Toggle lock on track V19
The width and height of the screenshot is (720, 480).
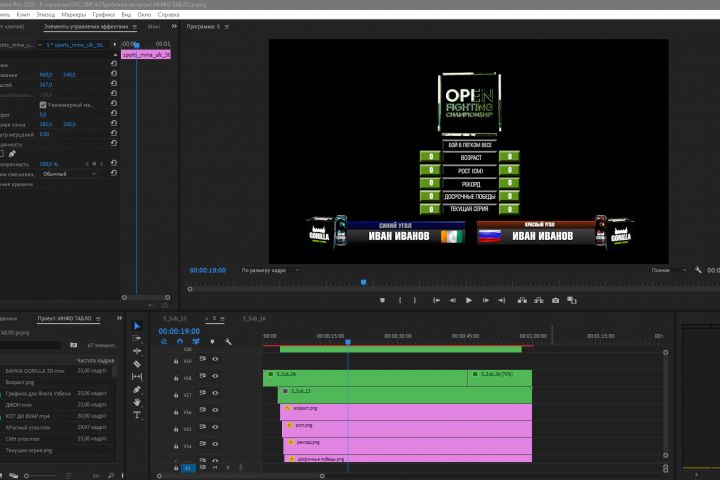pos(176,361)
